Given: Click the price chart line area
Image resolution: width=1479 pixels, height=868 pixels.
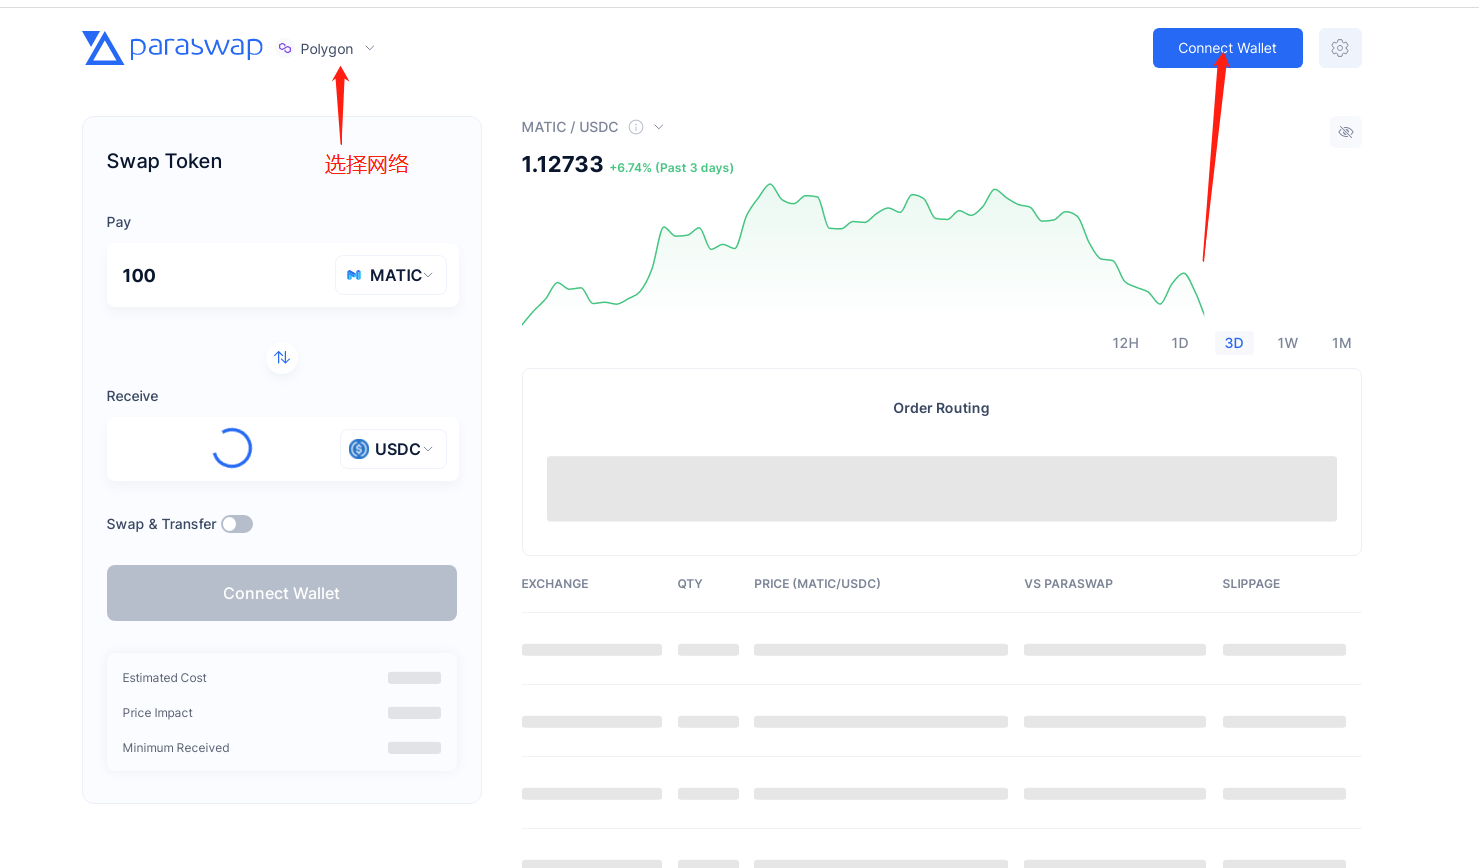Looking at the screenshot, I should click(863, 255).
